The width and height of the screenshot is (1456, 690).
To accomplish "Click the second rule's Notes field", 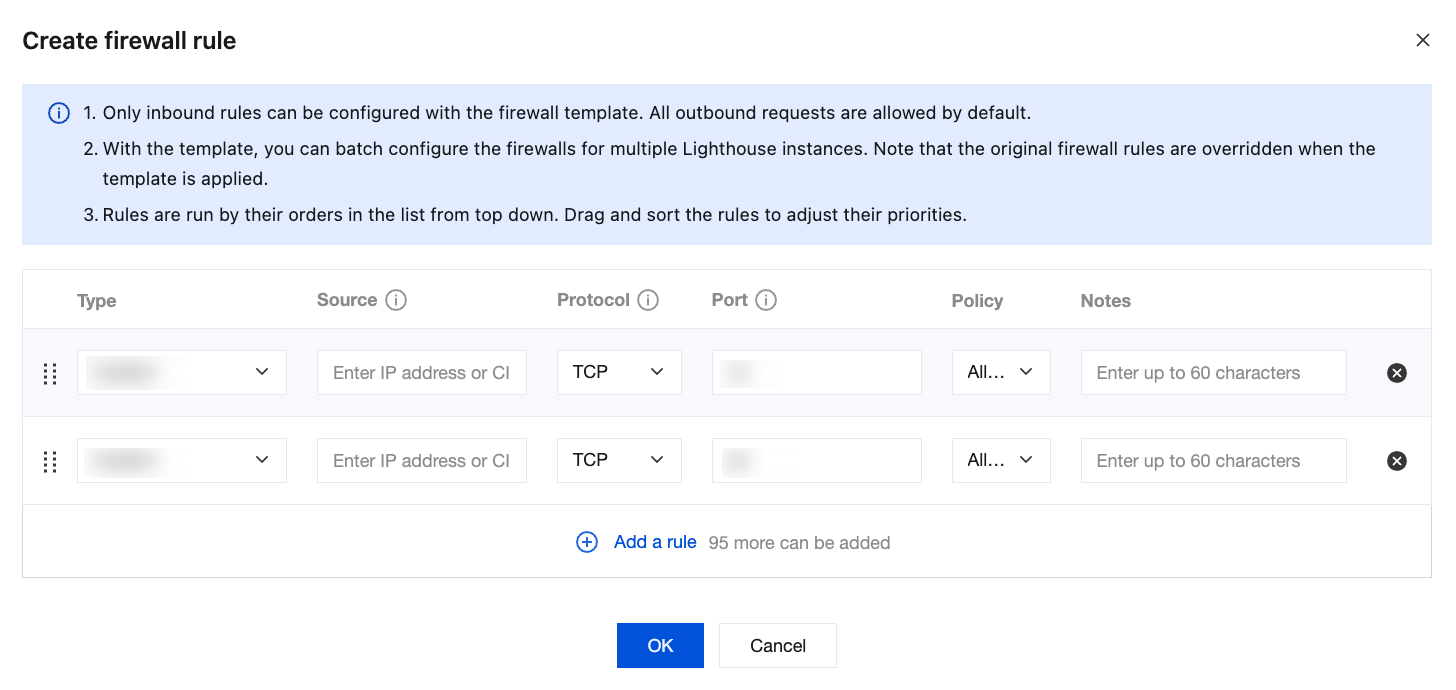I will 1213,461.
